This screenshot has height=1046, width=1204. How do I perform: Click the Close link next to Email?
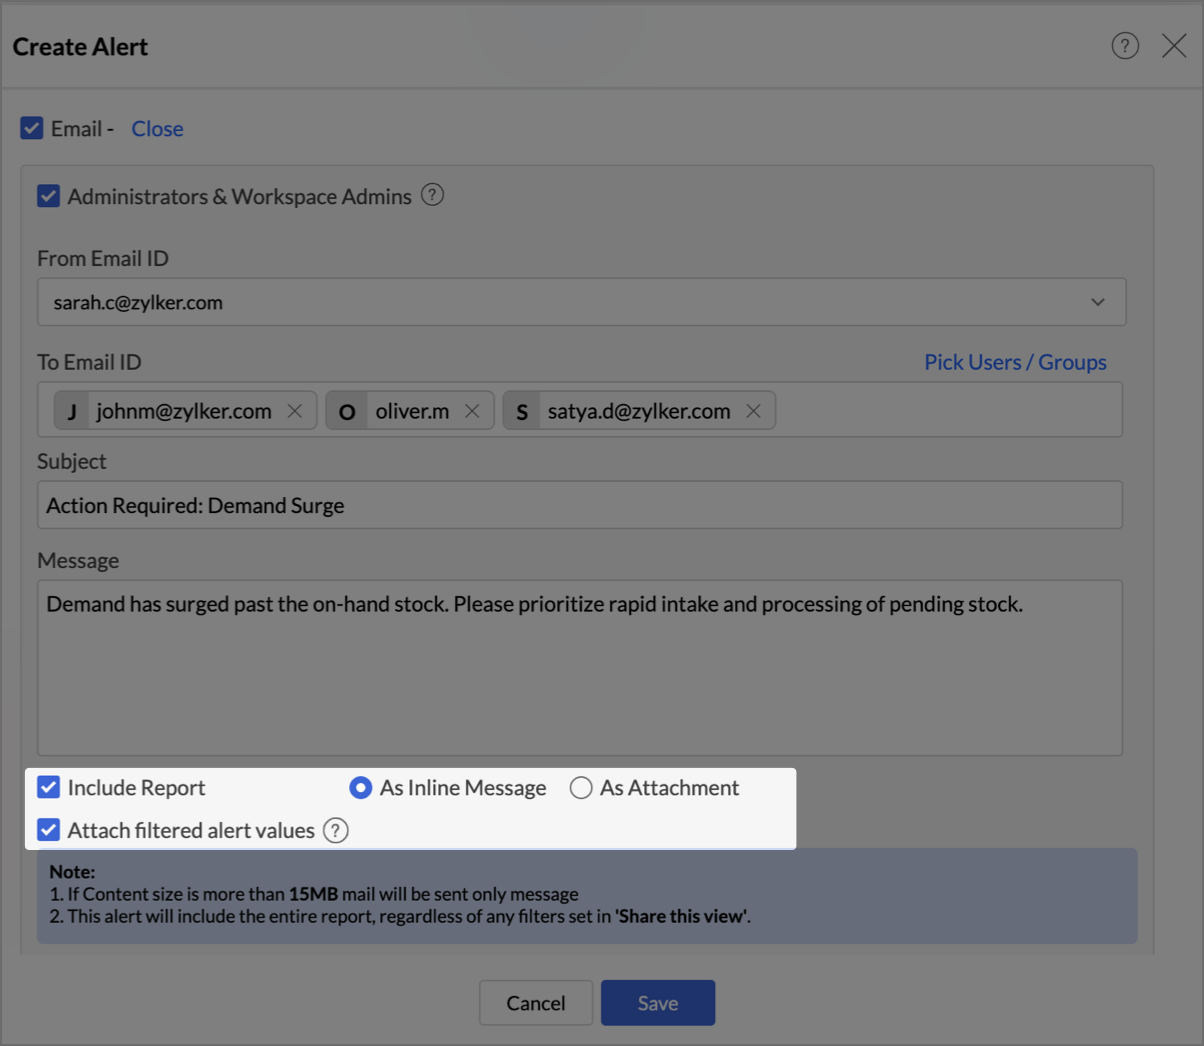157,129
